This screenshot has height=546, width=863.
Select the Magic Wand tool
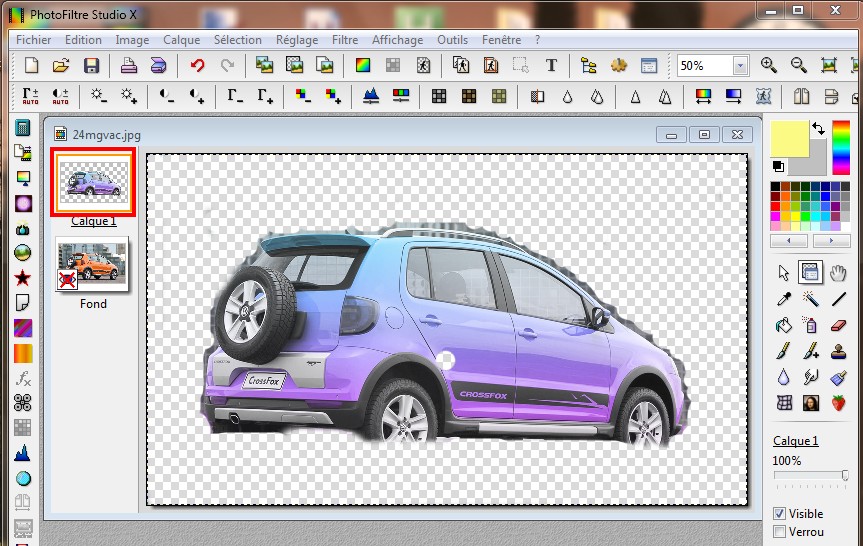(811, 298)
